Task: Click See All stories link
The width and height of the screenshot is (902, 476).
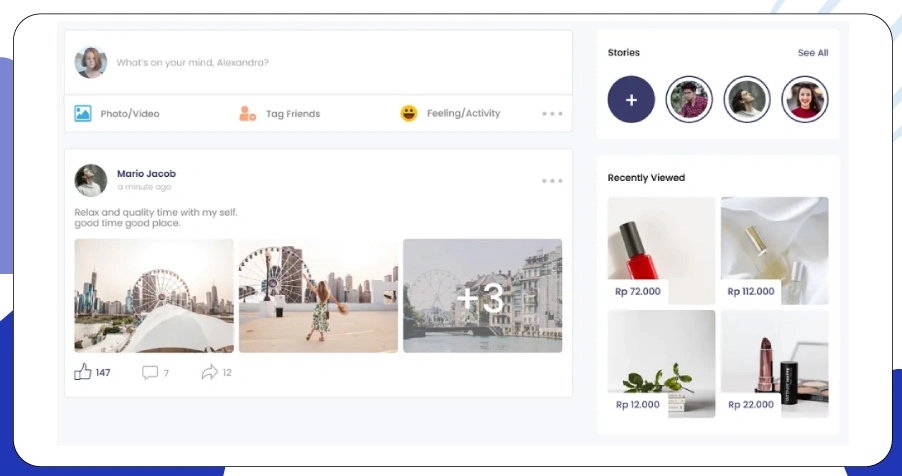Action: (812, 53)
